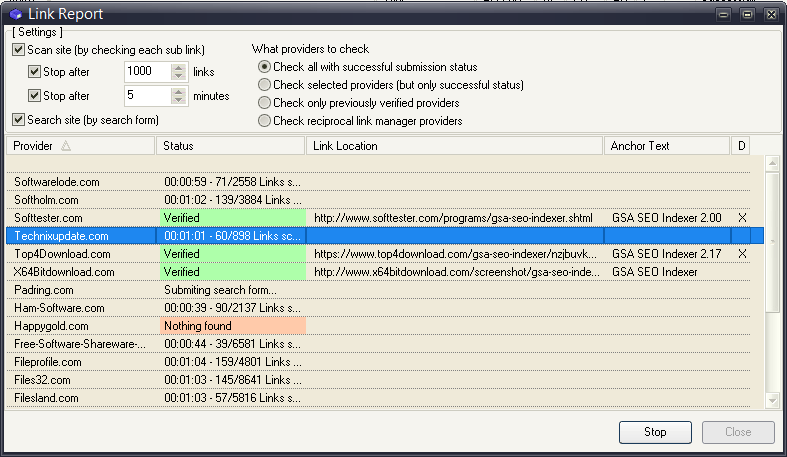Screen dimensions: 787x457
Task: Sort by the Status column header
Action: coord(231,146)
